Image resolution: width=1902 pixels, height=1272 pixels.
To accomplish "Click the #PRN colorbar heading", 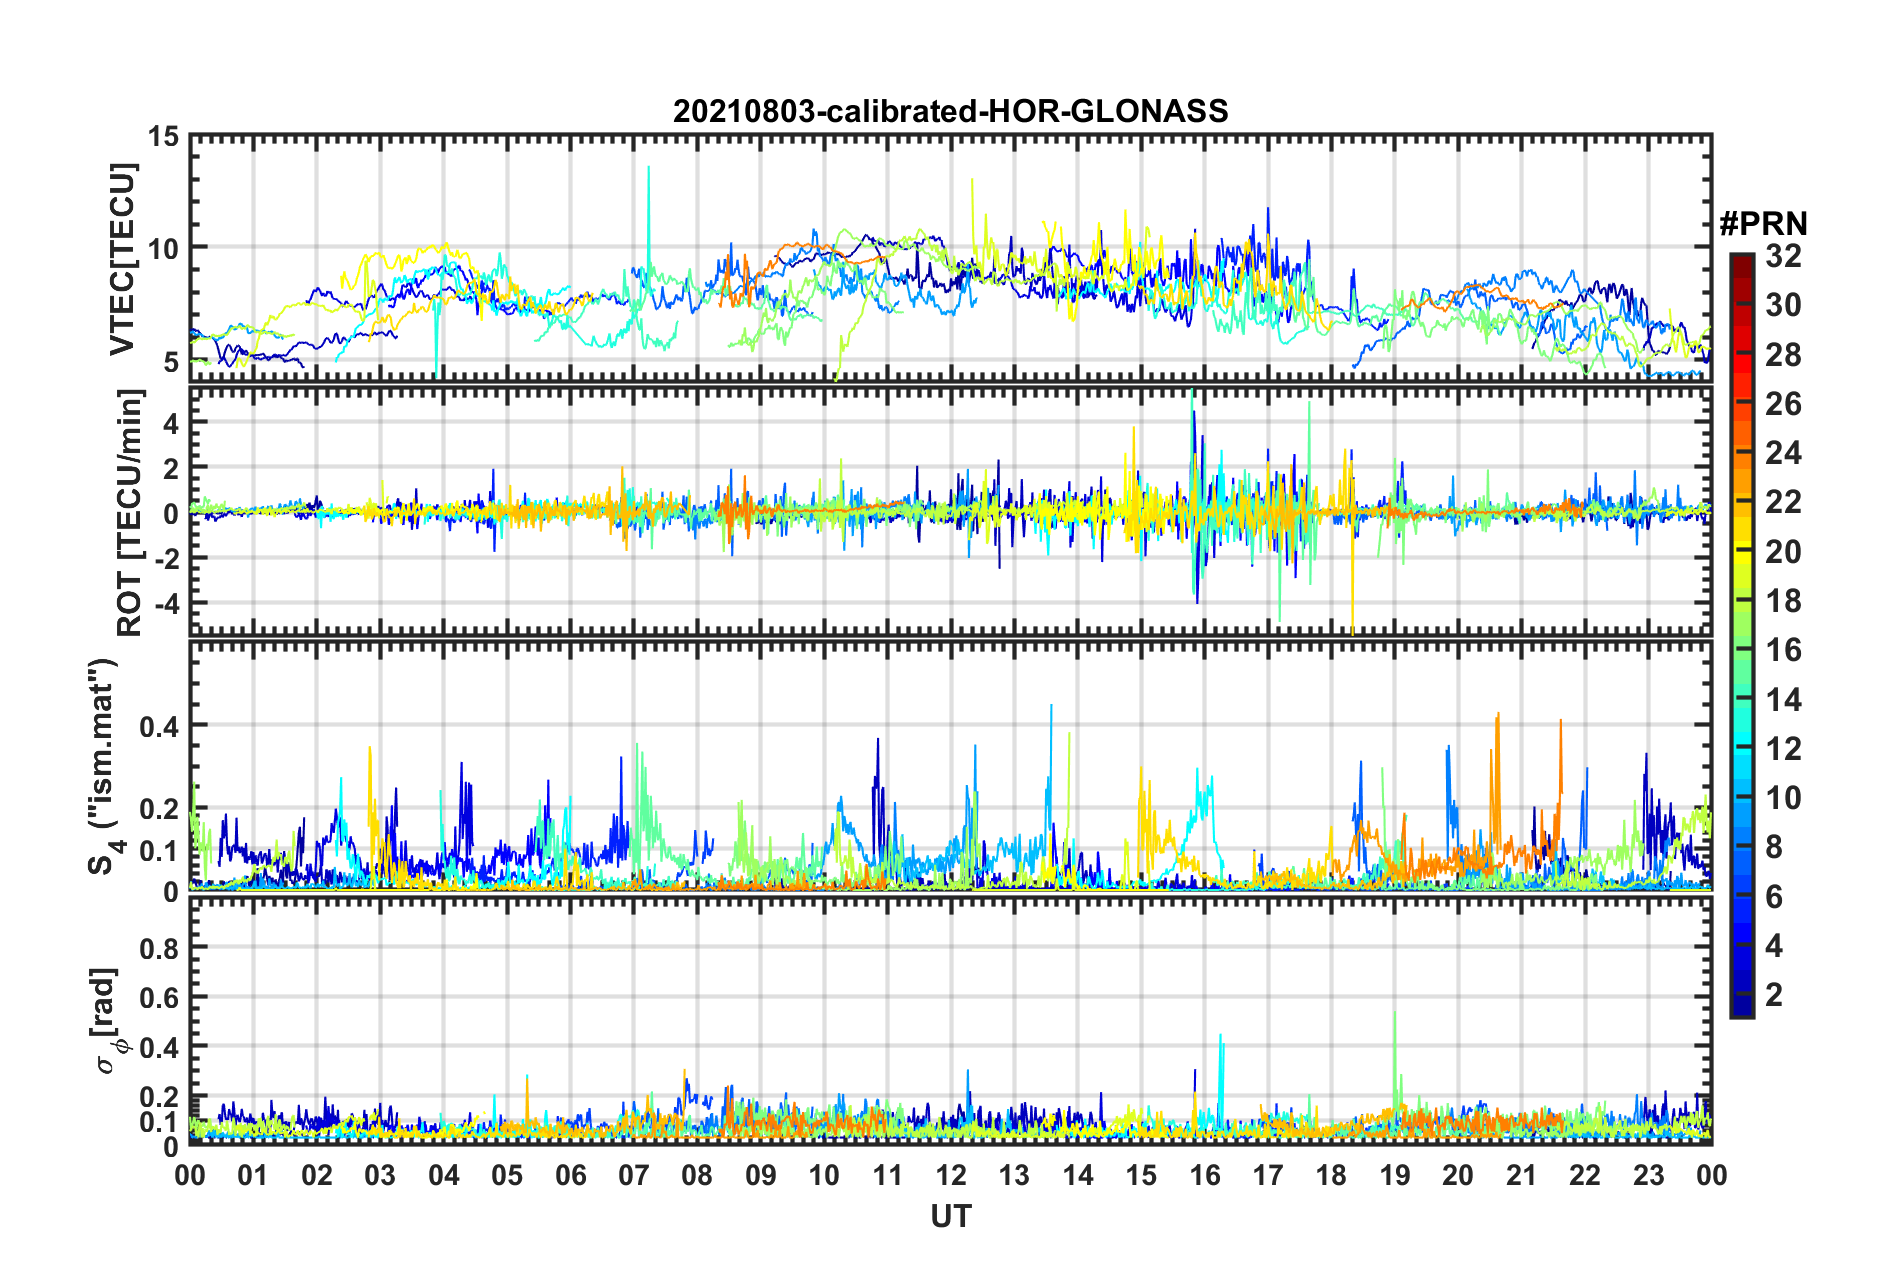I will (x=1763, y=224).
